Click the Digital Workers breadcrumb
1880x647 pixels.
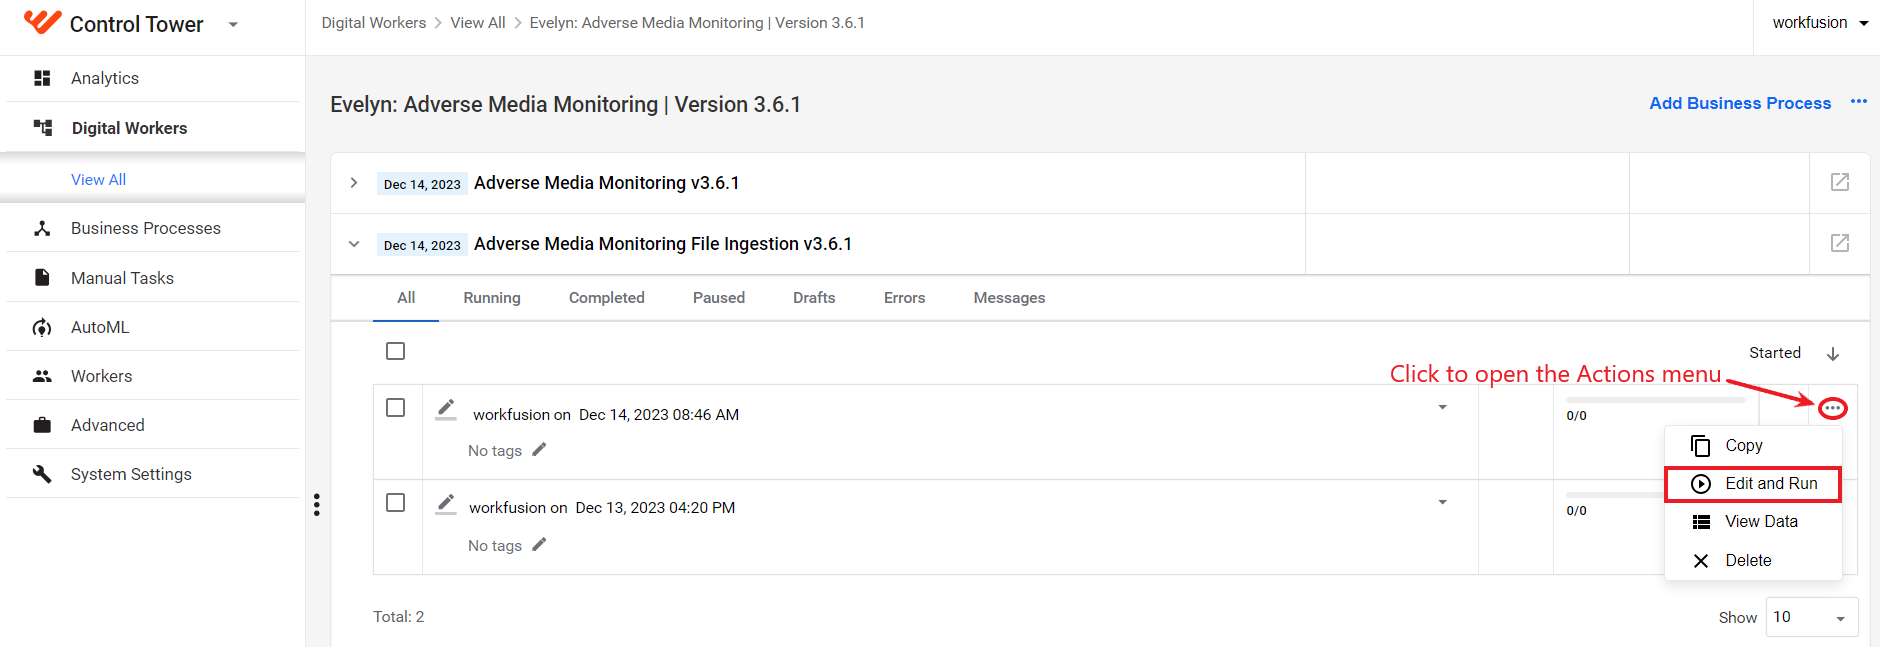click(374, 22)
